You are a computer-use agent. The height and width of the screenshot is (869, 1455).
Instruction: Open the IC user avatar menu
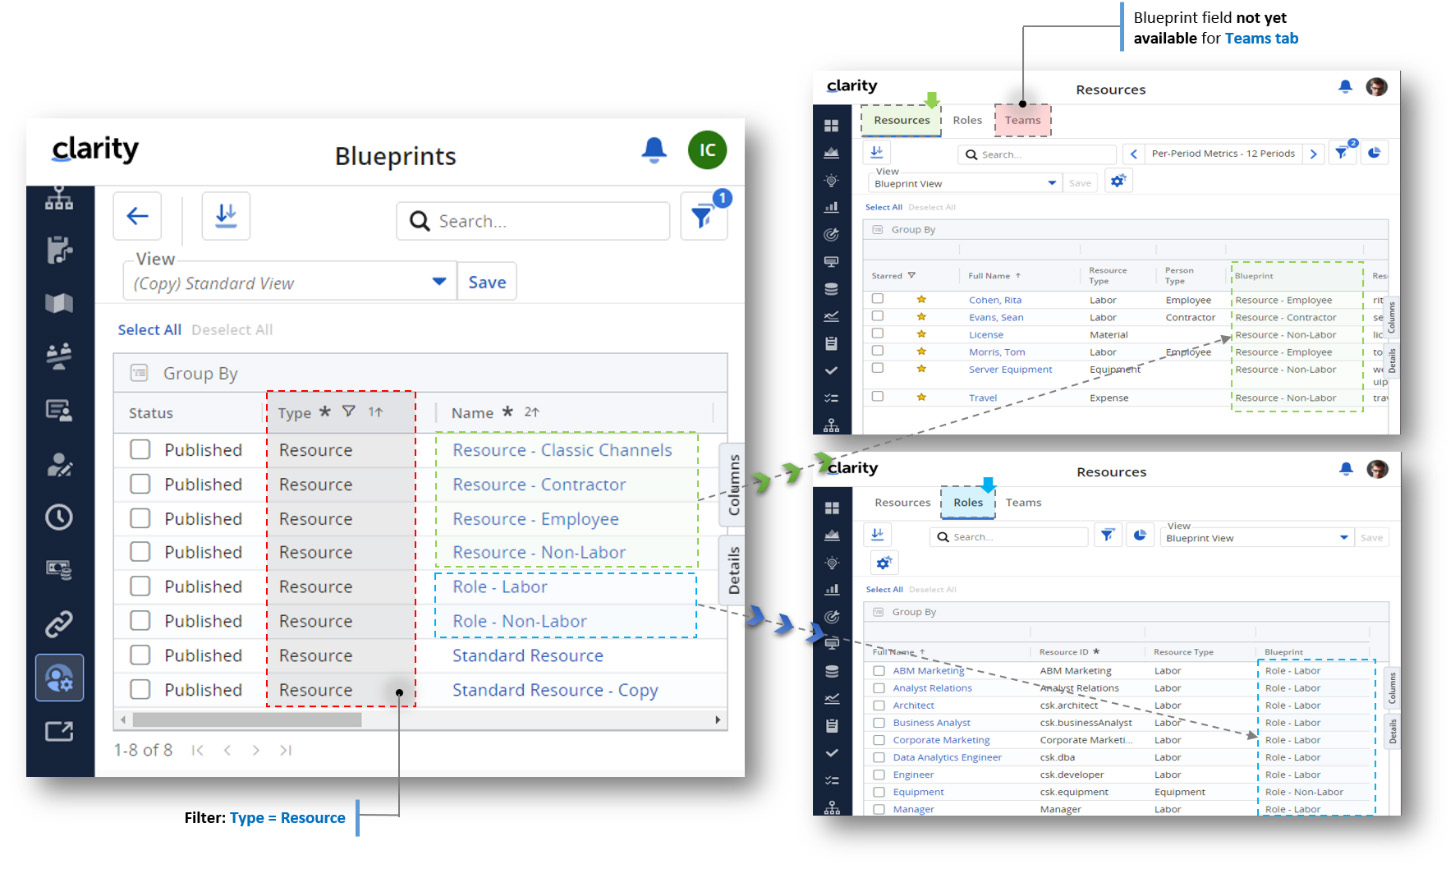(x=707, y=150)
